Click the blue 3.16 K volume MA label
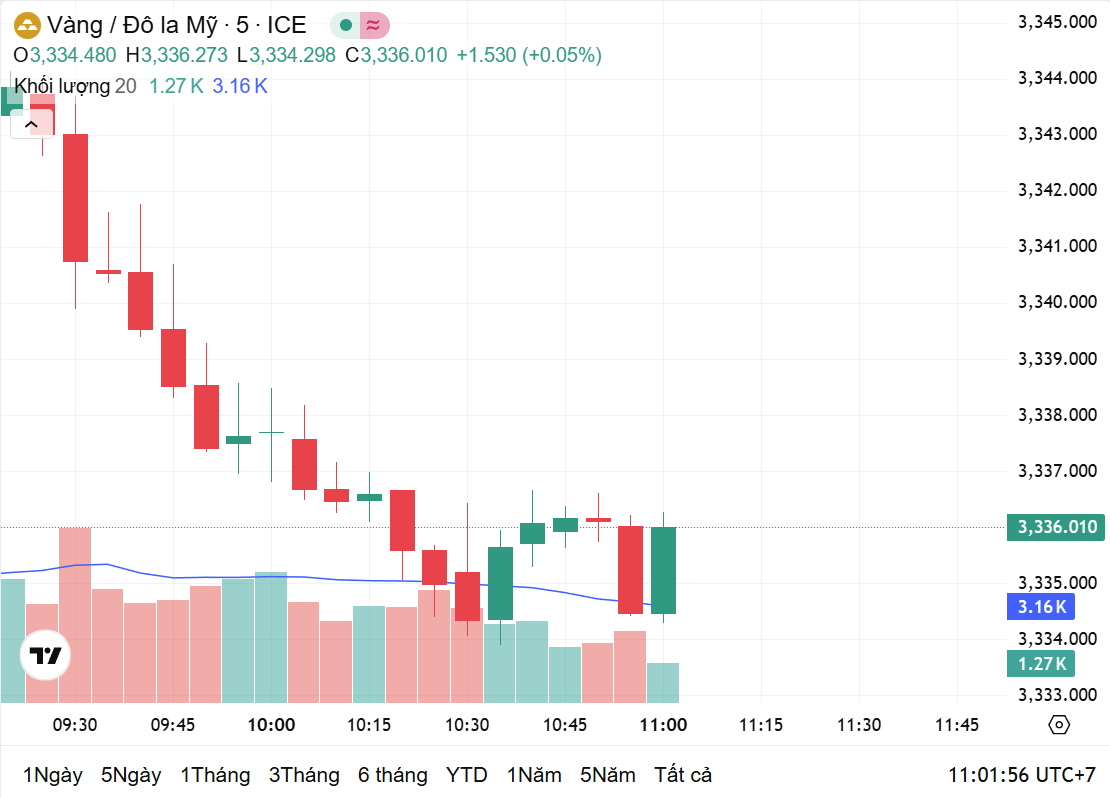This screenshot has height=798, width=1110. (1042, 606)
